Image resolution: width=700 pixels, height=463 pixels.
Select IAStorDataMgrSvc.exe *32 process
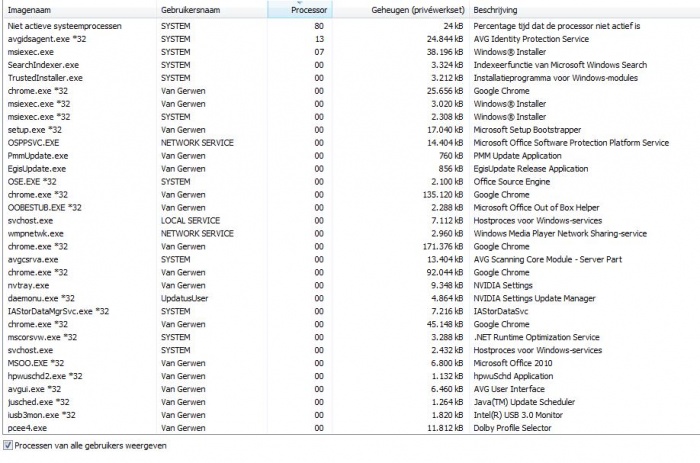(352, 311)
